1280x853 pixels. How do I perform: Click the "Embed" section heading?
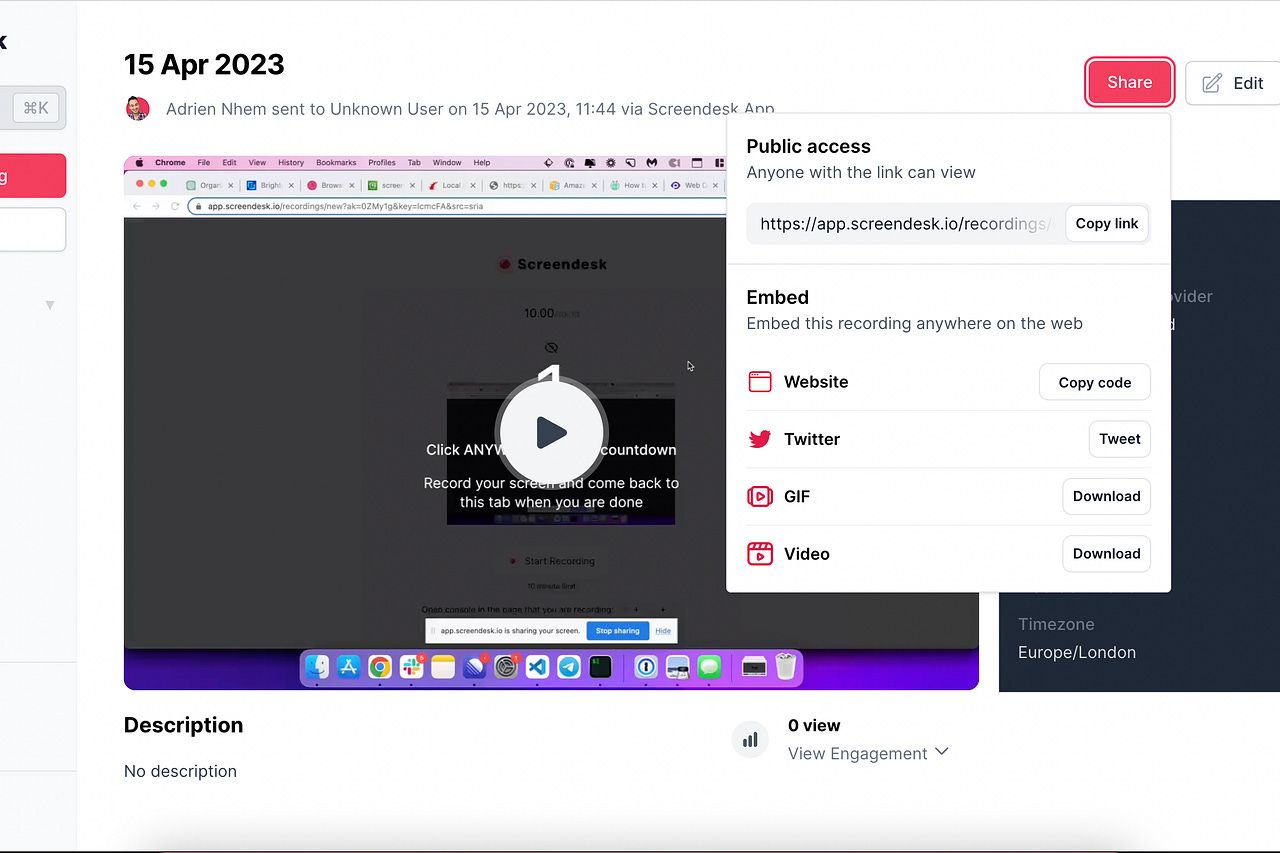pyautogui.click(x=777, y=297)
